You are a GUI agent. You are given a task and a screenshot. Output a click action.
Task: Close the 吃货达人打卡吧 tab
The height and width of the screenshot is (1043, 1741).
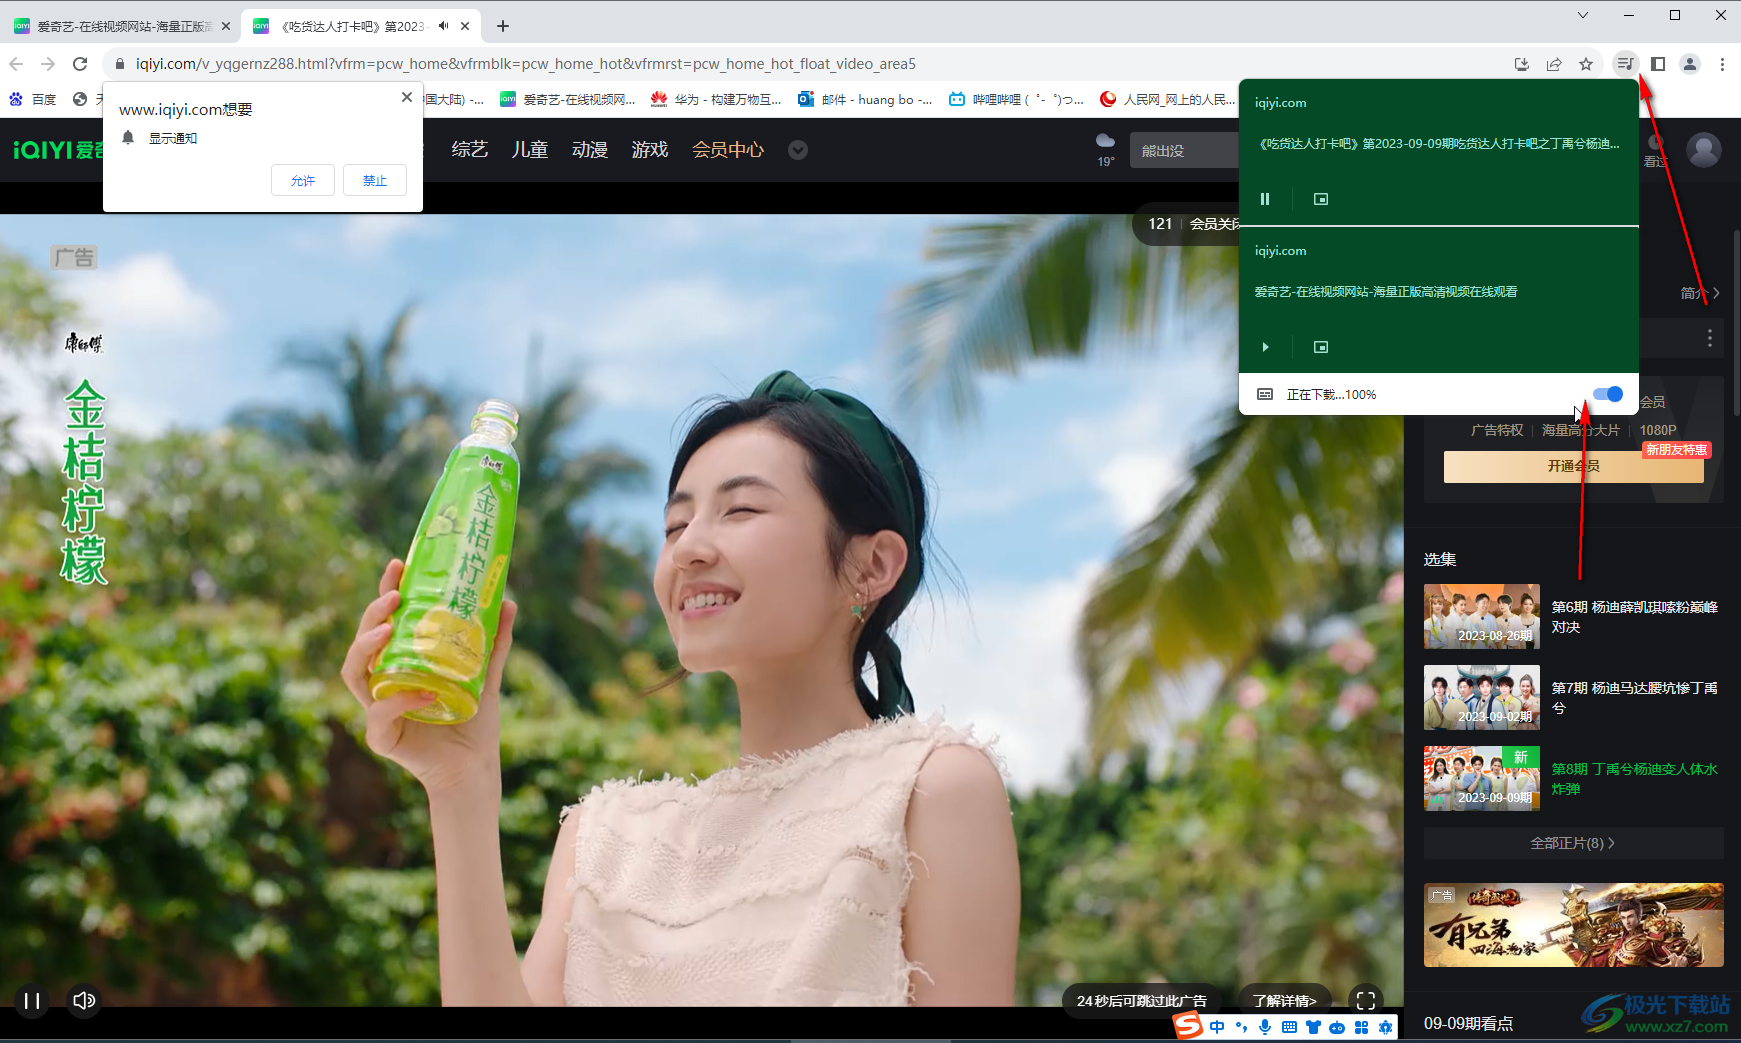[x=465, y=26]
